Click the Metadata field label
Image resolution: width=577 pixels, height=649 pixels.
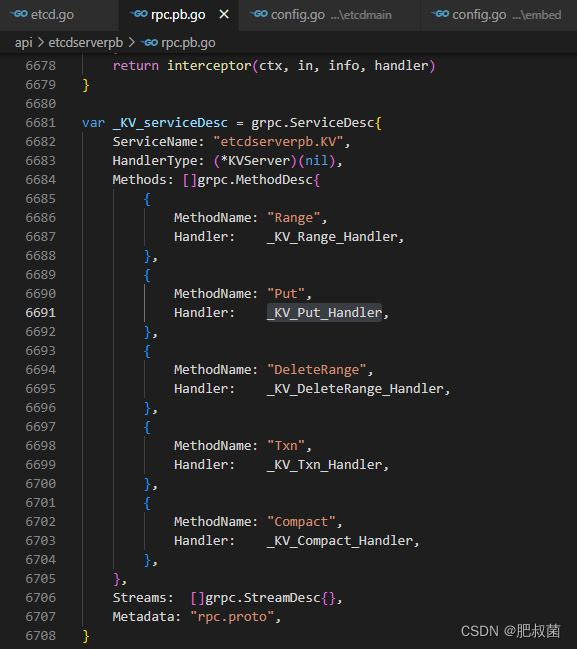143,617
